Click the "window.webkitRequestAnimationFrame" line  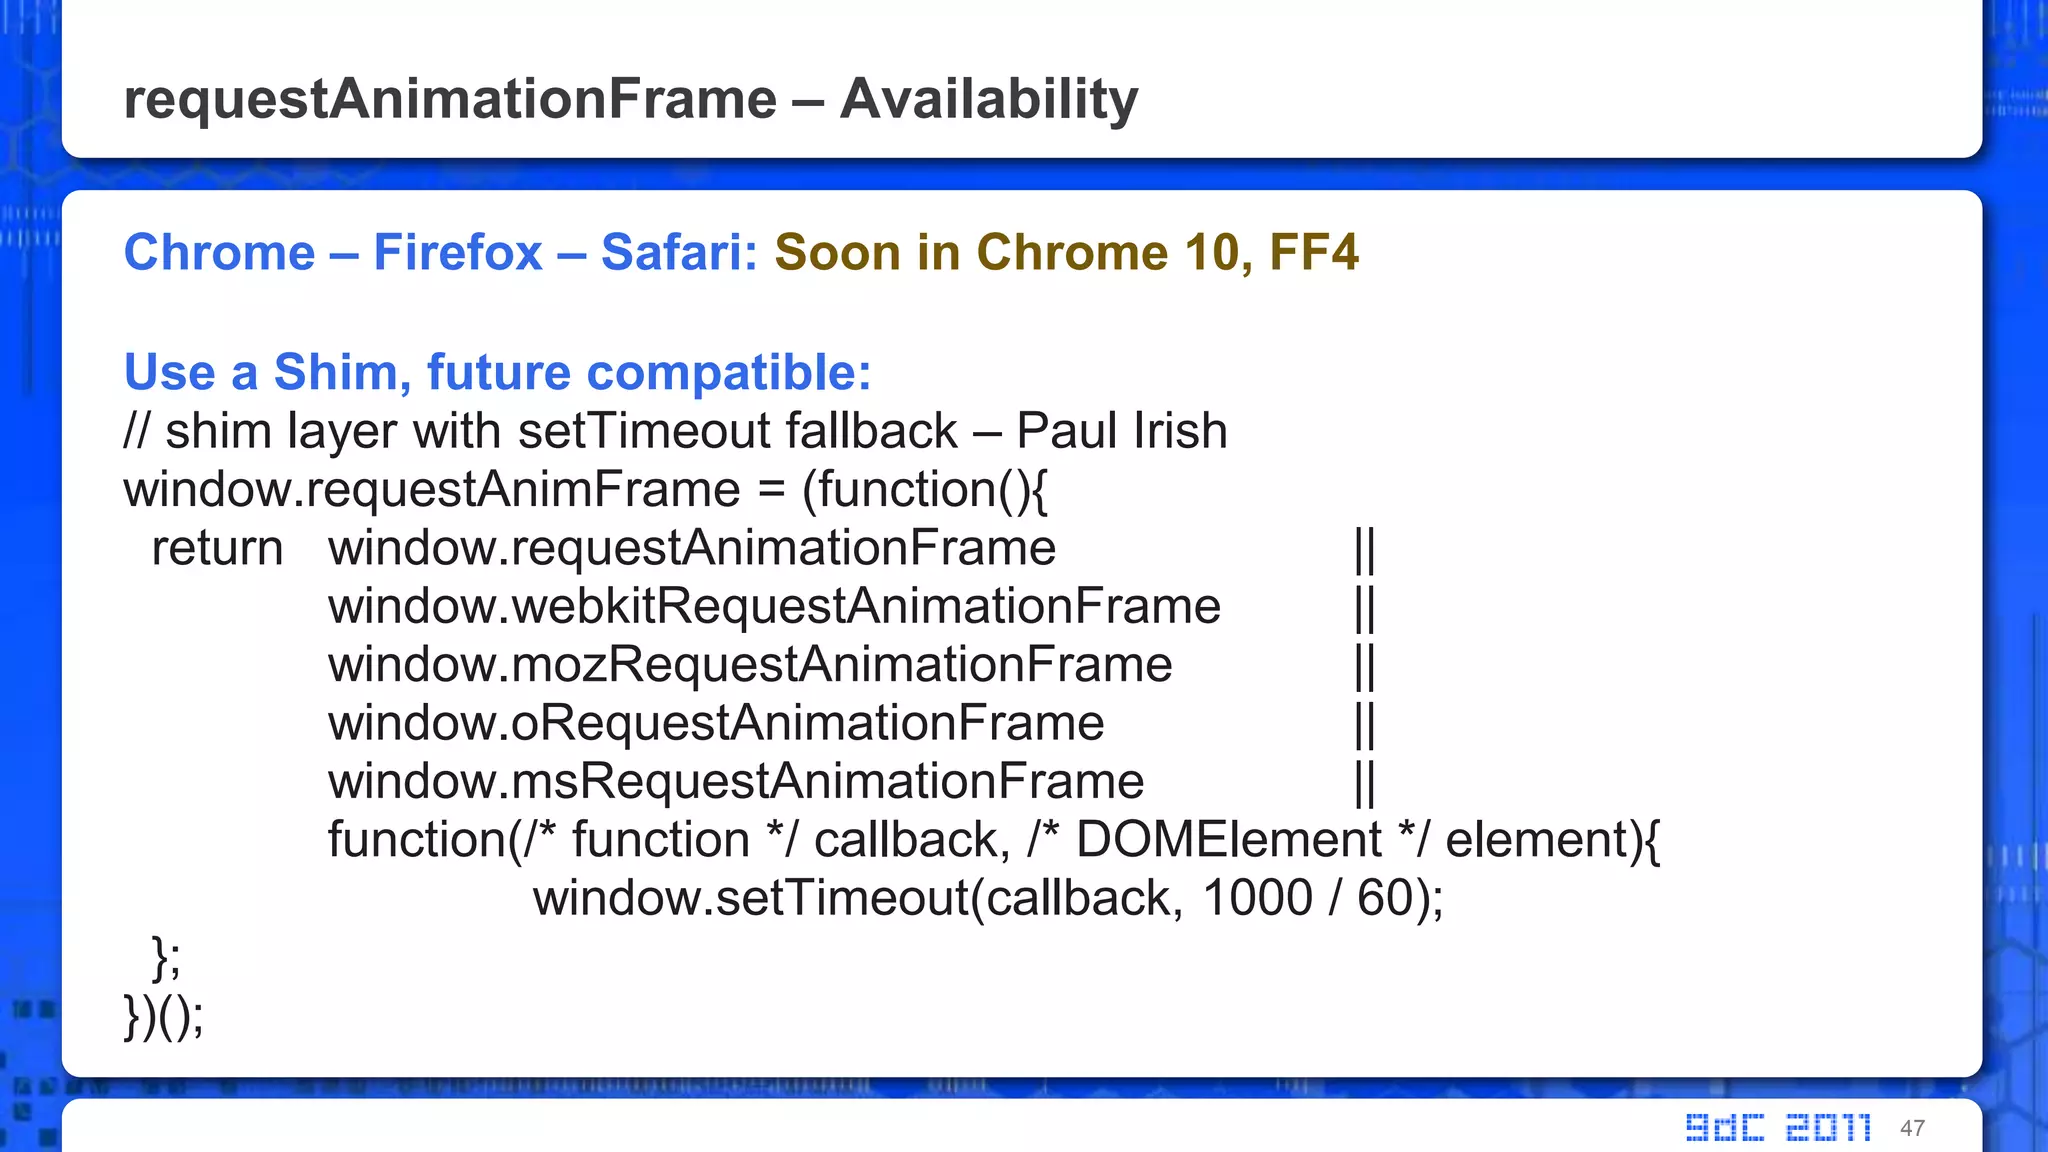[x=774, y=606]
